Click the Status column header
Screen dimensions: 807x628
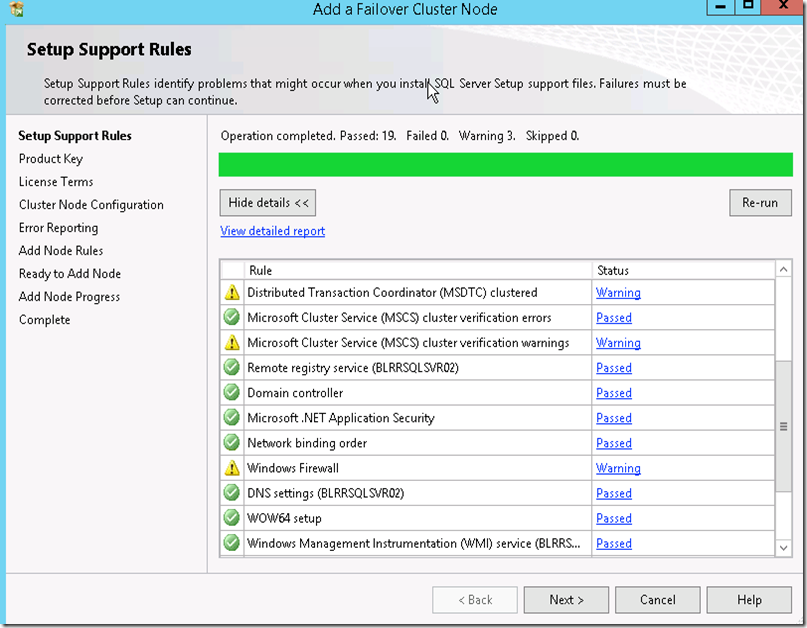683,270
